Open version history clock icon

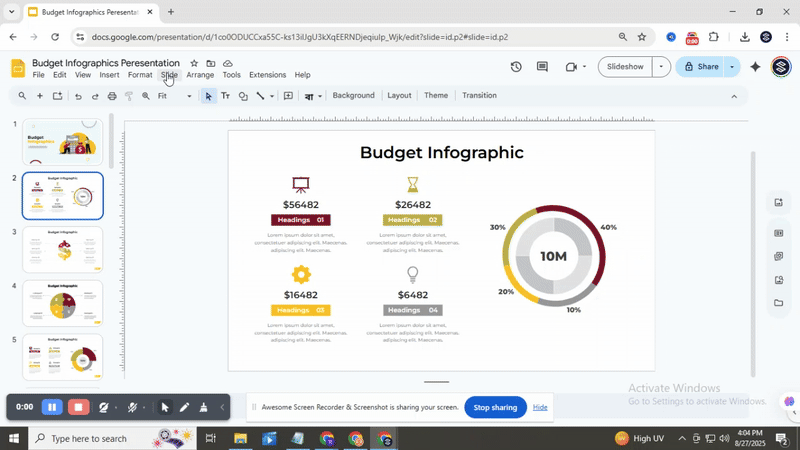pyautogui.click(x=516, y=67)
